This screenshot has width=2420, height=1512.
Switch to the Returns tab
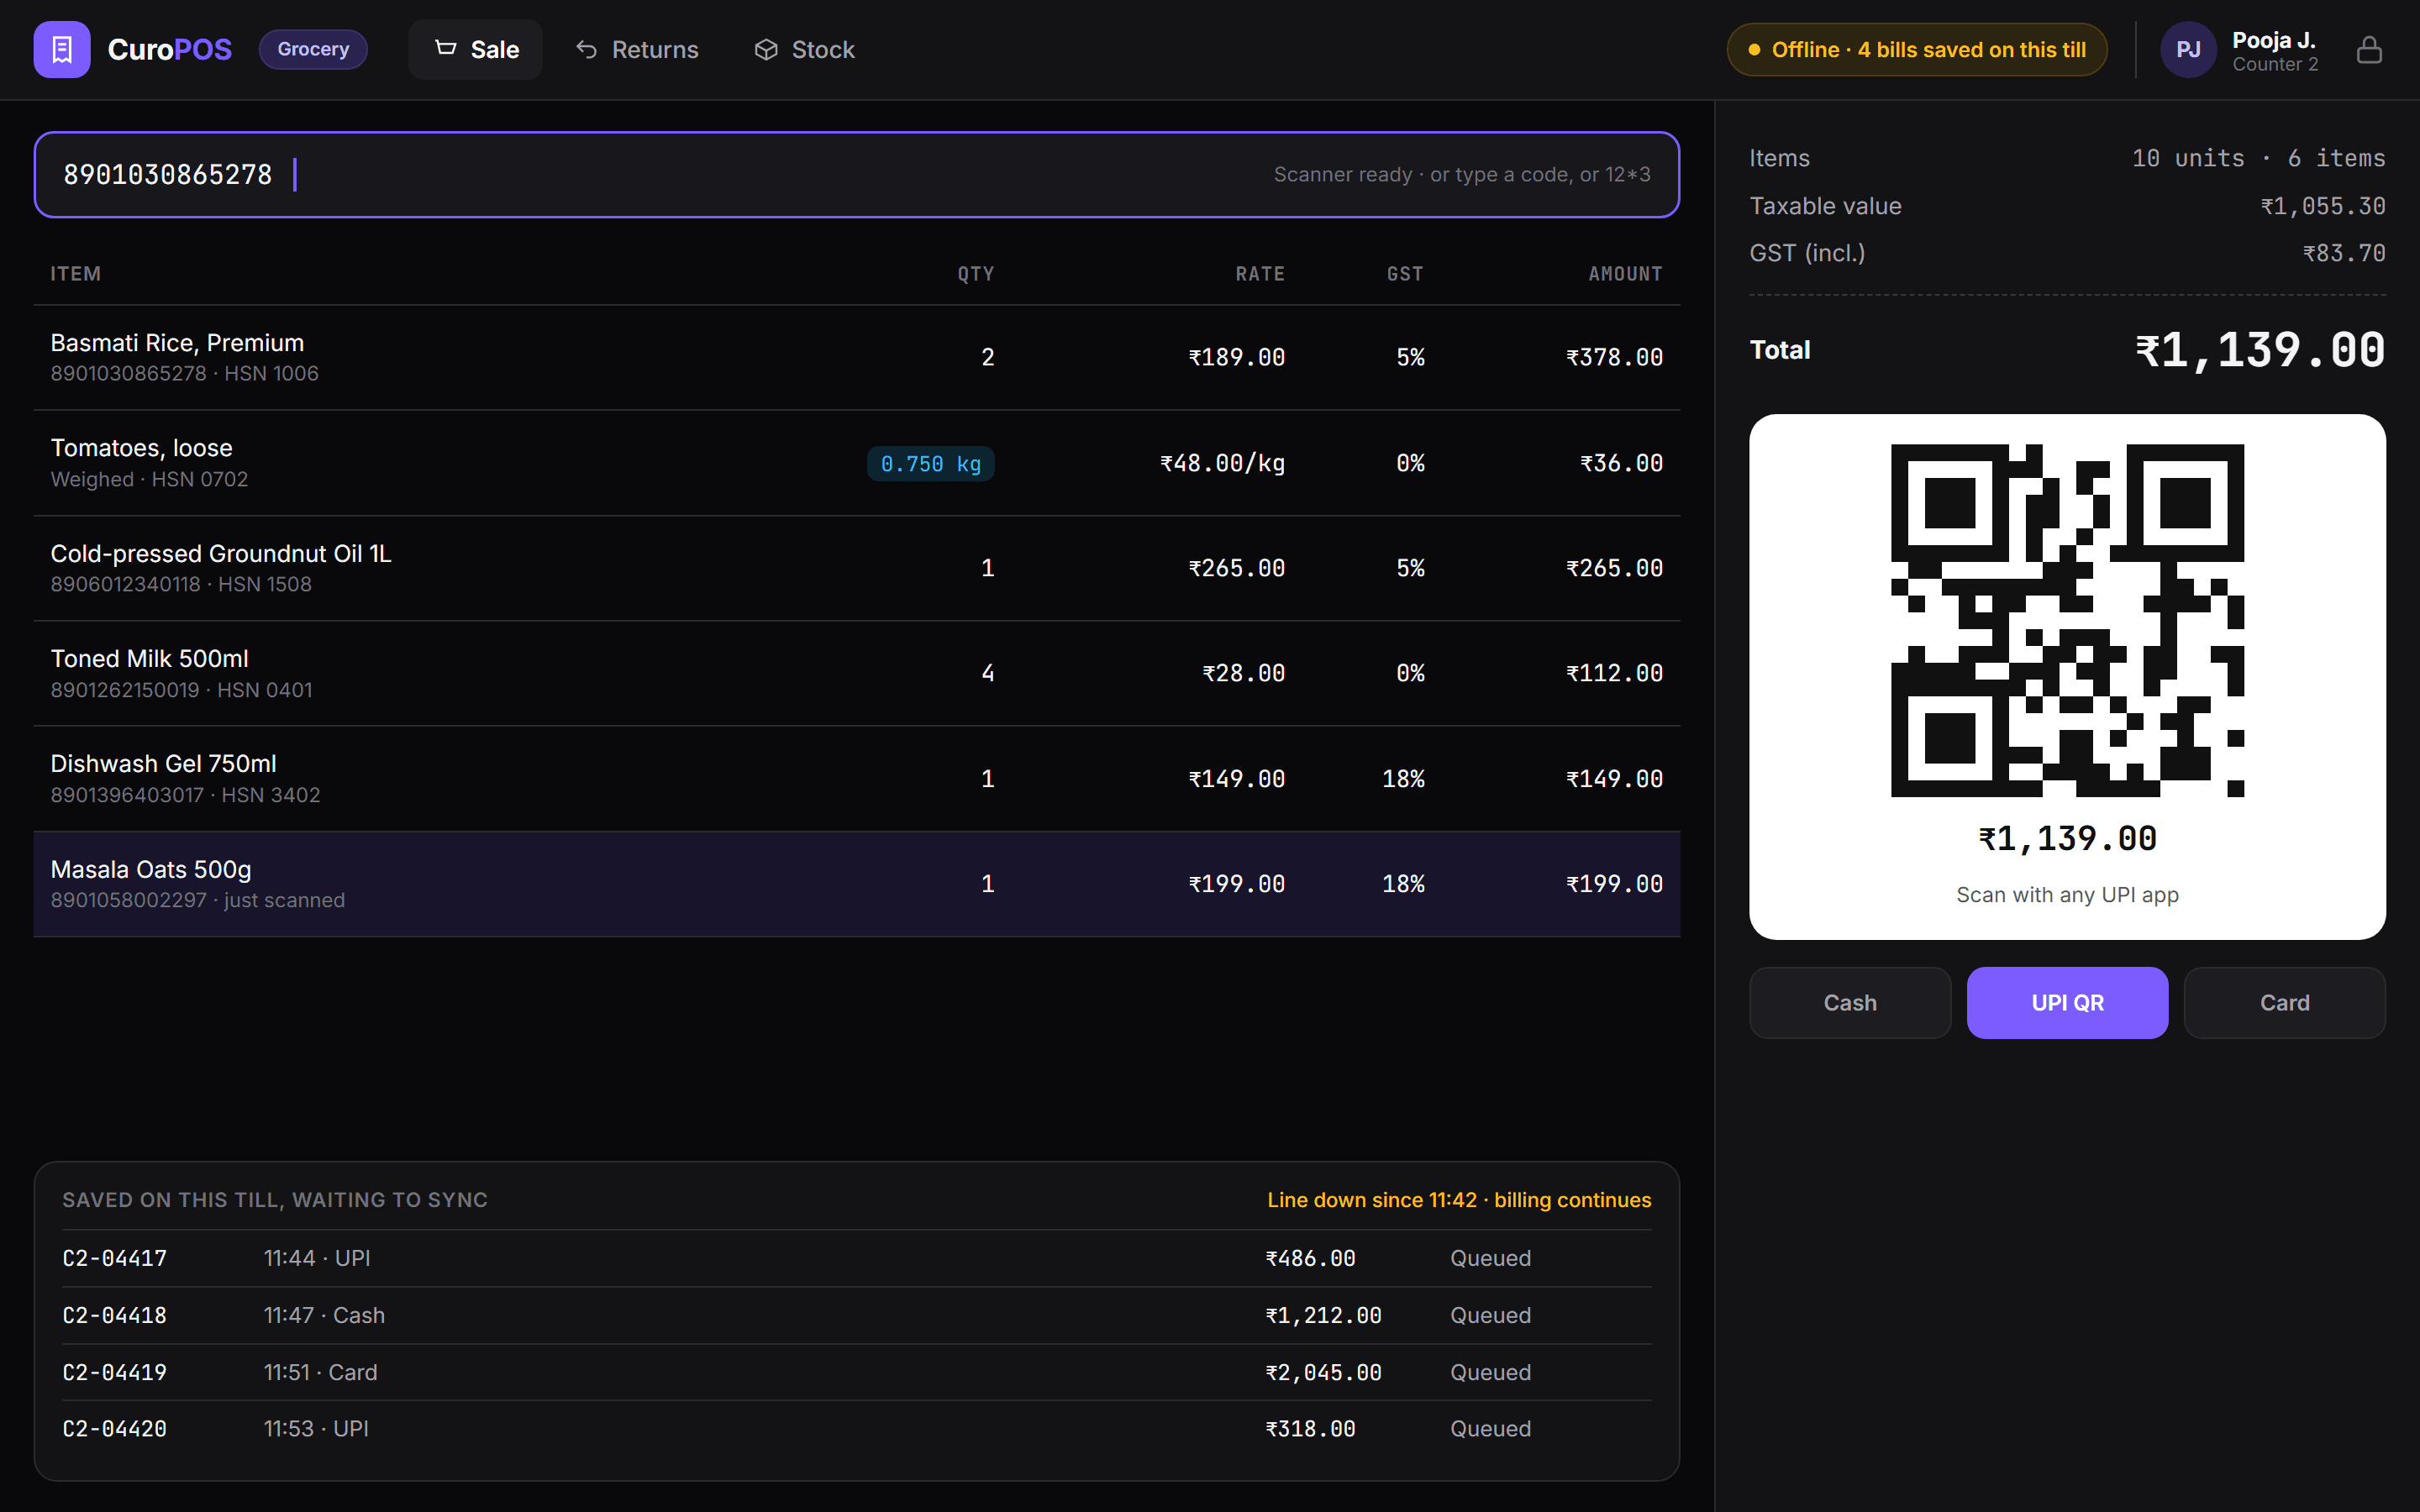click(x=637, y=49)
